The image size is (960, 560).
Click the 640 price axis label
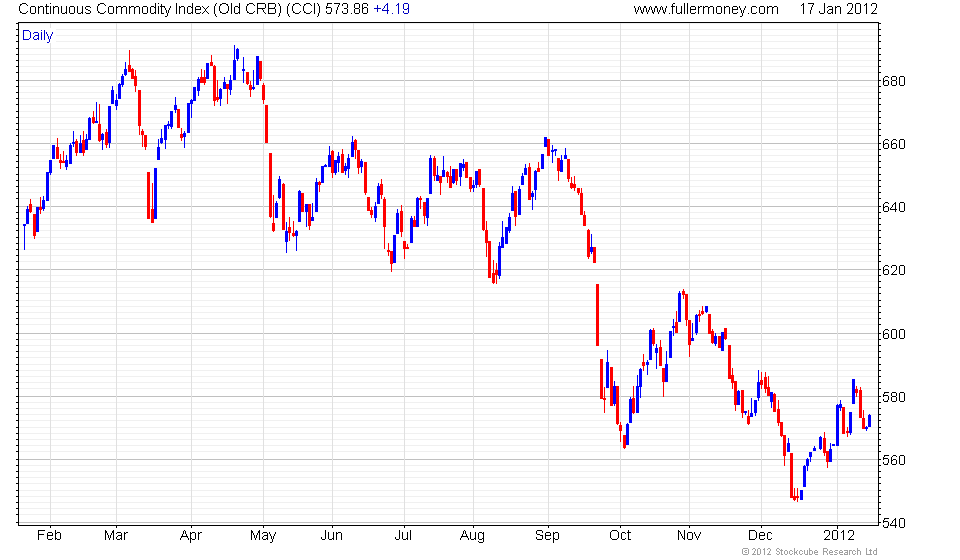[x=893, y=207]
